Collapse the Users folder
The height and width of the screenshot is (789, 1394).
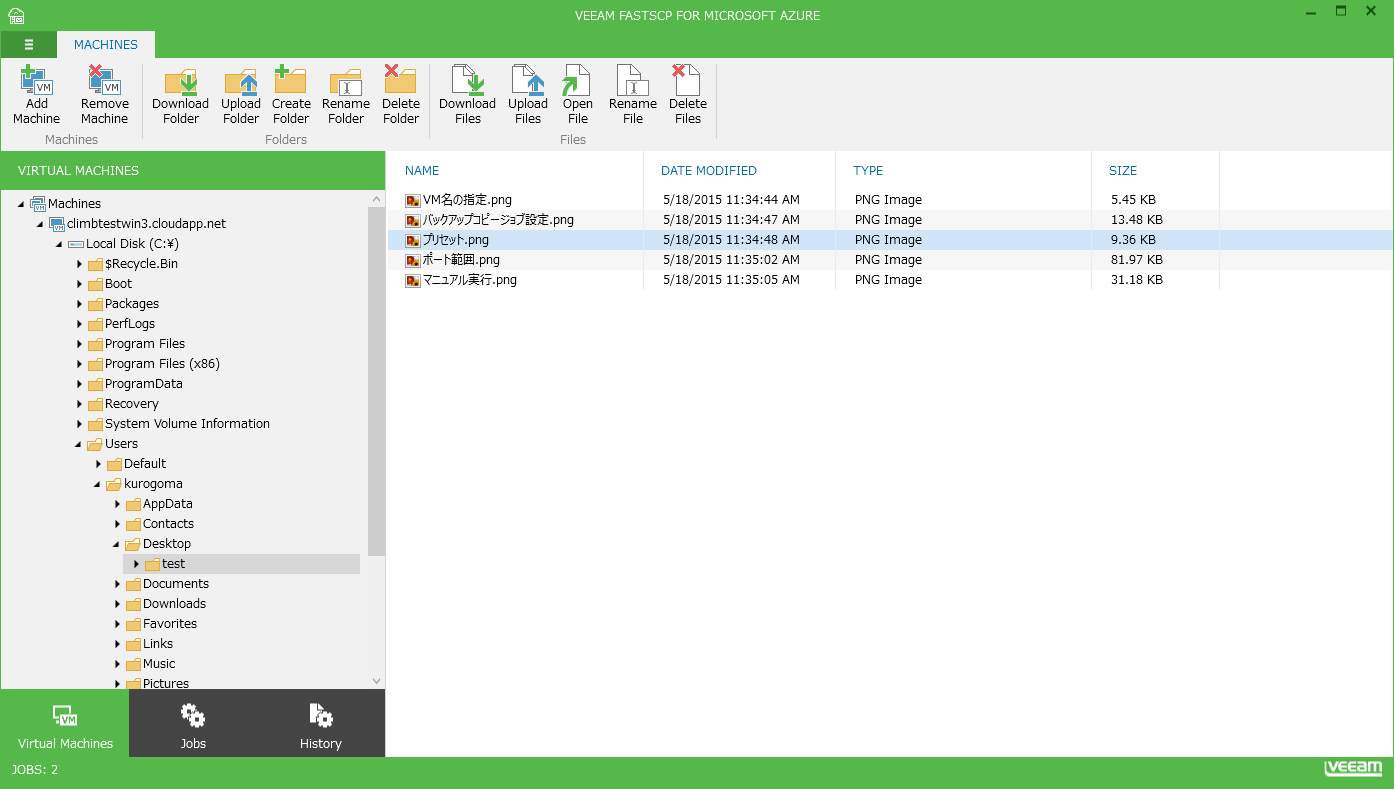click(78, 444)
